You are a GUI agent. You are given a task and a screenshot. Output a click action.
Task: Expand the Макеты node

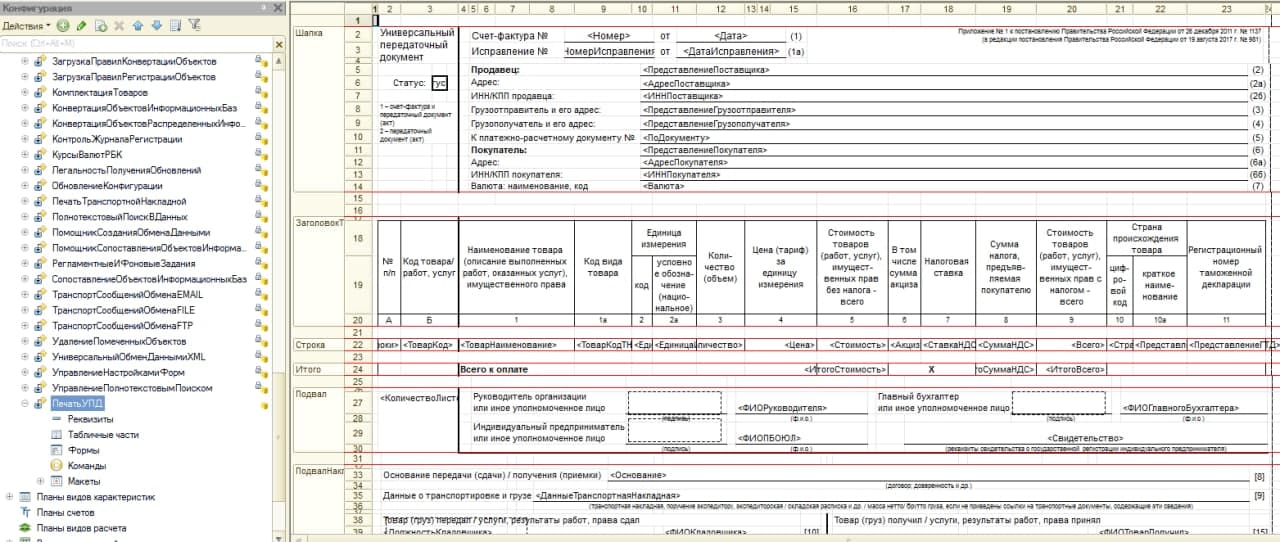click(41, 481)
